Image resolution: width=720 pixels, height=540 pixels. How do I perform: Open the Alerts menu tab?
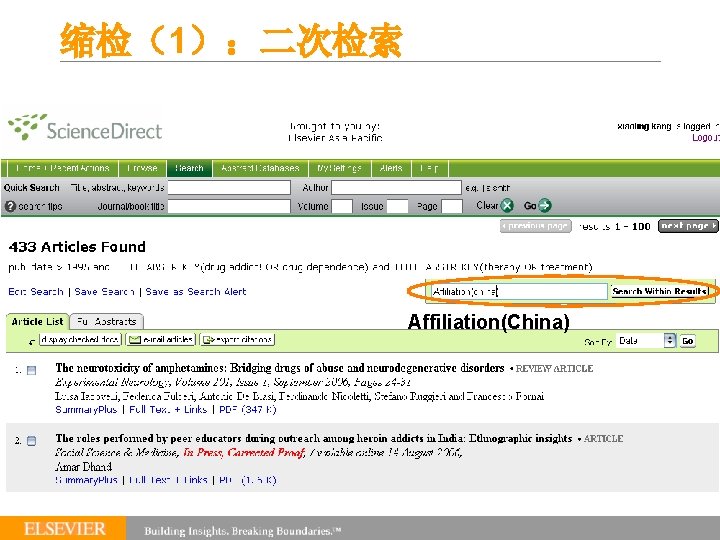tap(391, 168)
